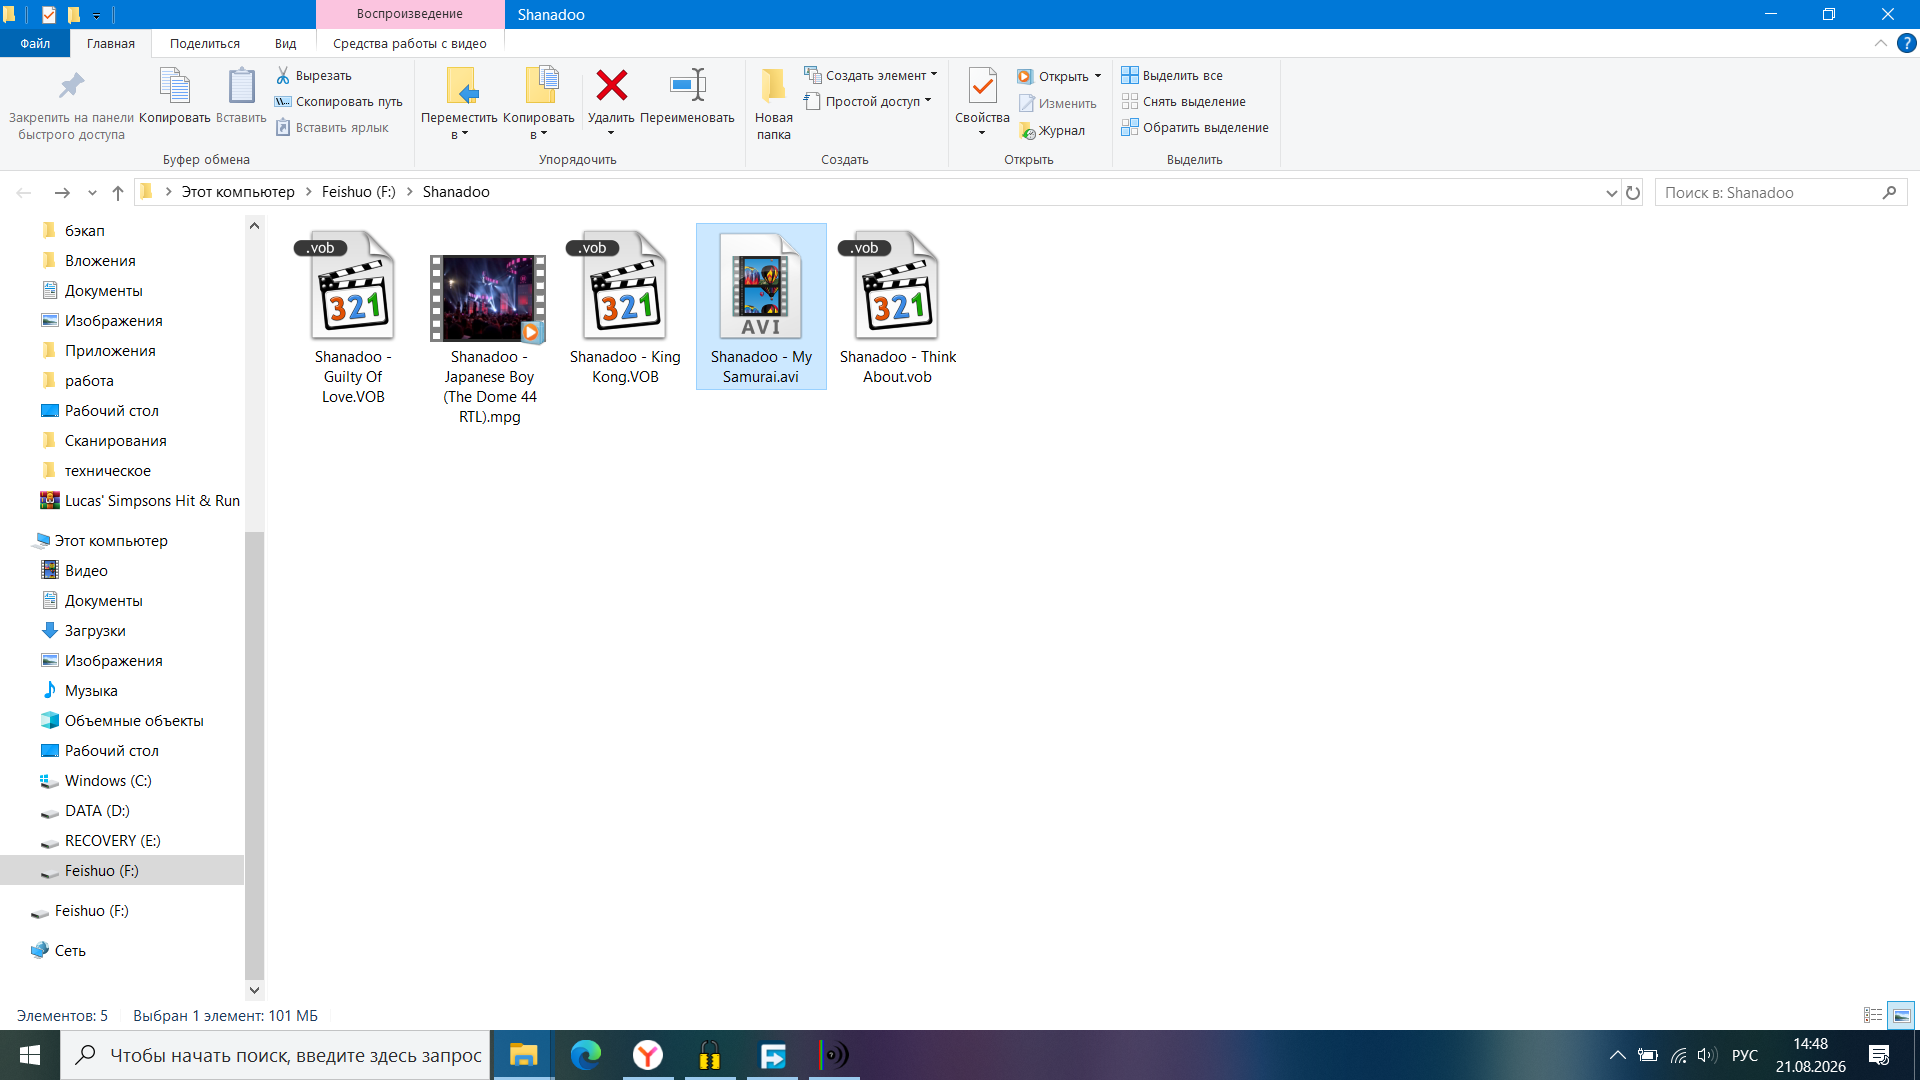Expand address bar history dropdown
The image size is (1920, 1080).
pyautogui.click(x=1611, y=192)
